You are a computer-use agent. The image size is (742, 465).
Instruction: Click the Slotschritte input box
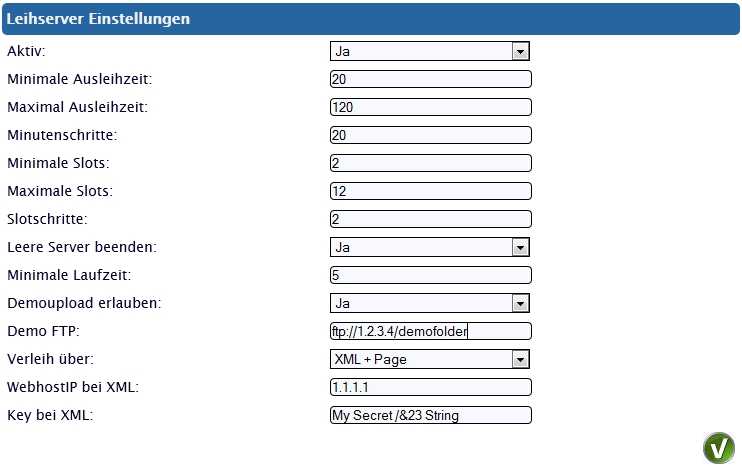[431, 219]
